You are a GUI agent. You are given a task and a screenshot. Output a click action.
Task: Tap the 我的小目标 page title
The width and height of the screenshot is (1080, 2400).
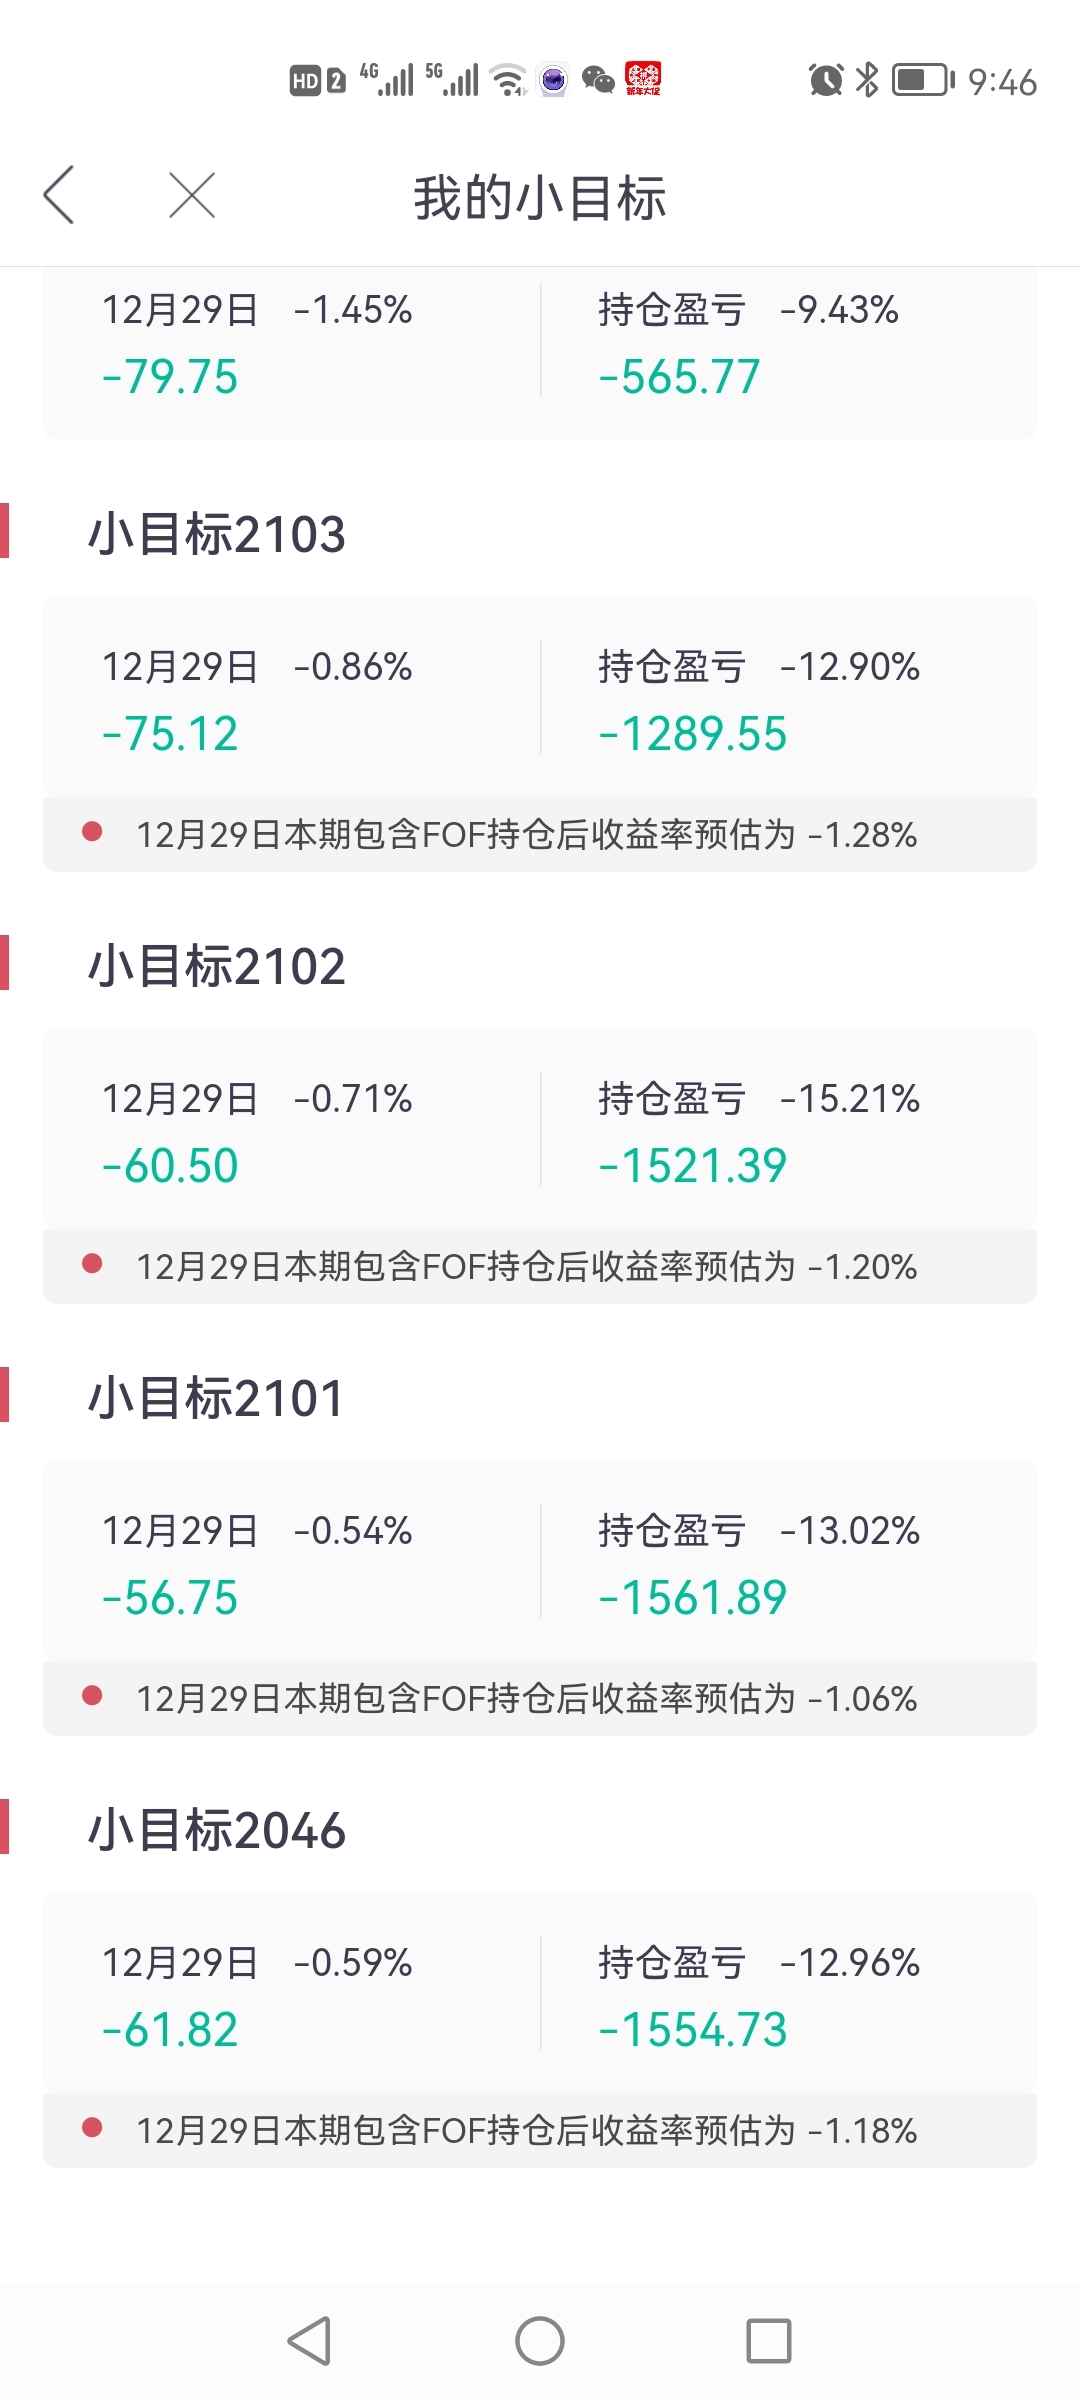coord(540,197)
